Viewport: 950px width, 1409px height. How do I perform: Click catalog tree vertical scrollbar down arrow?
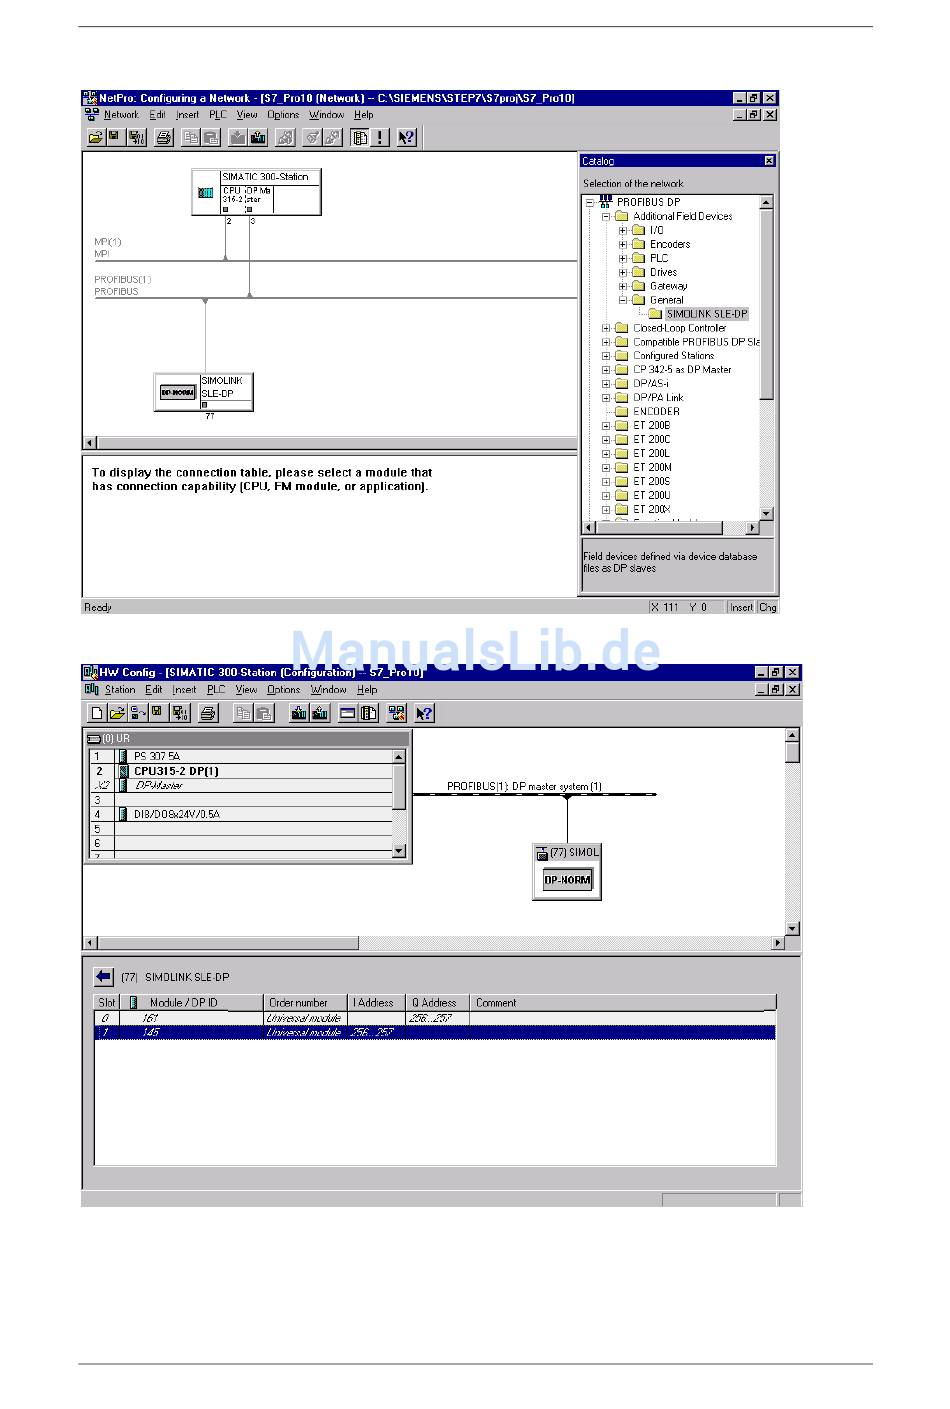(x=767, y=514)
